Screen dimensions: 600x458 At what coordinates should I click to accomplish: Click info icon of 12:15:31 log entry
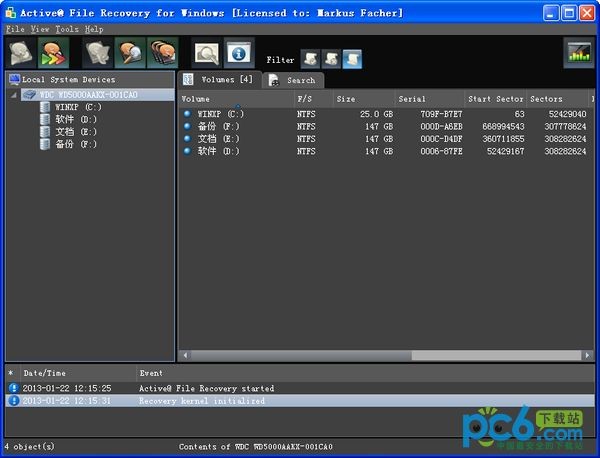coord(13,401)
